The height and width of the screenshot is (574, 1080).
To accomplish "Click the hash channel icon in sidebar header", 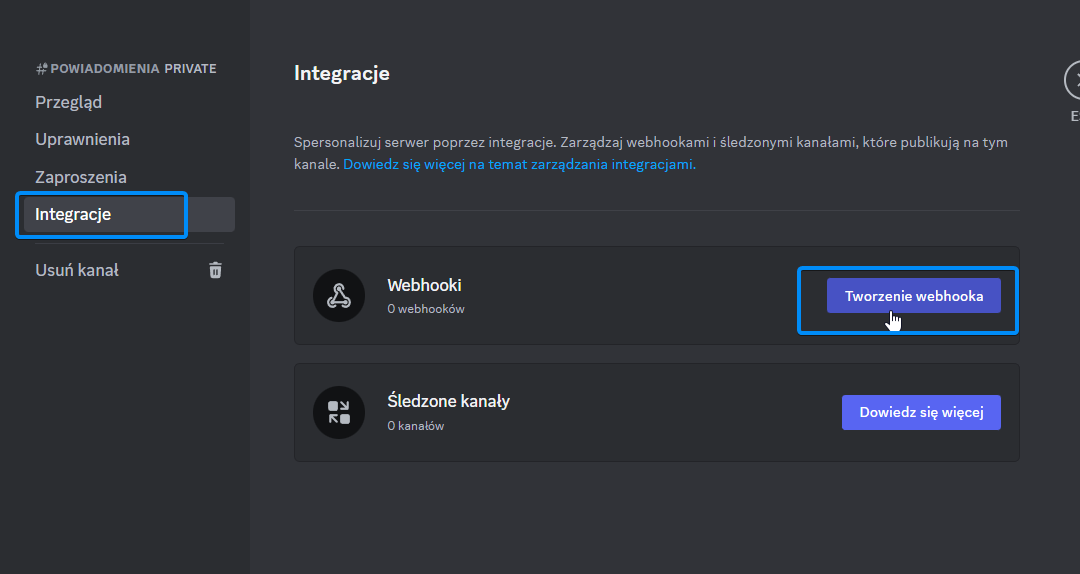I will 41,69.
